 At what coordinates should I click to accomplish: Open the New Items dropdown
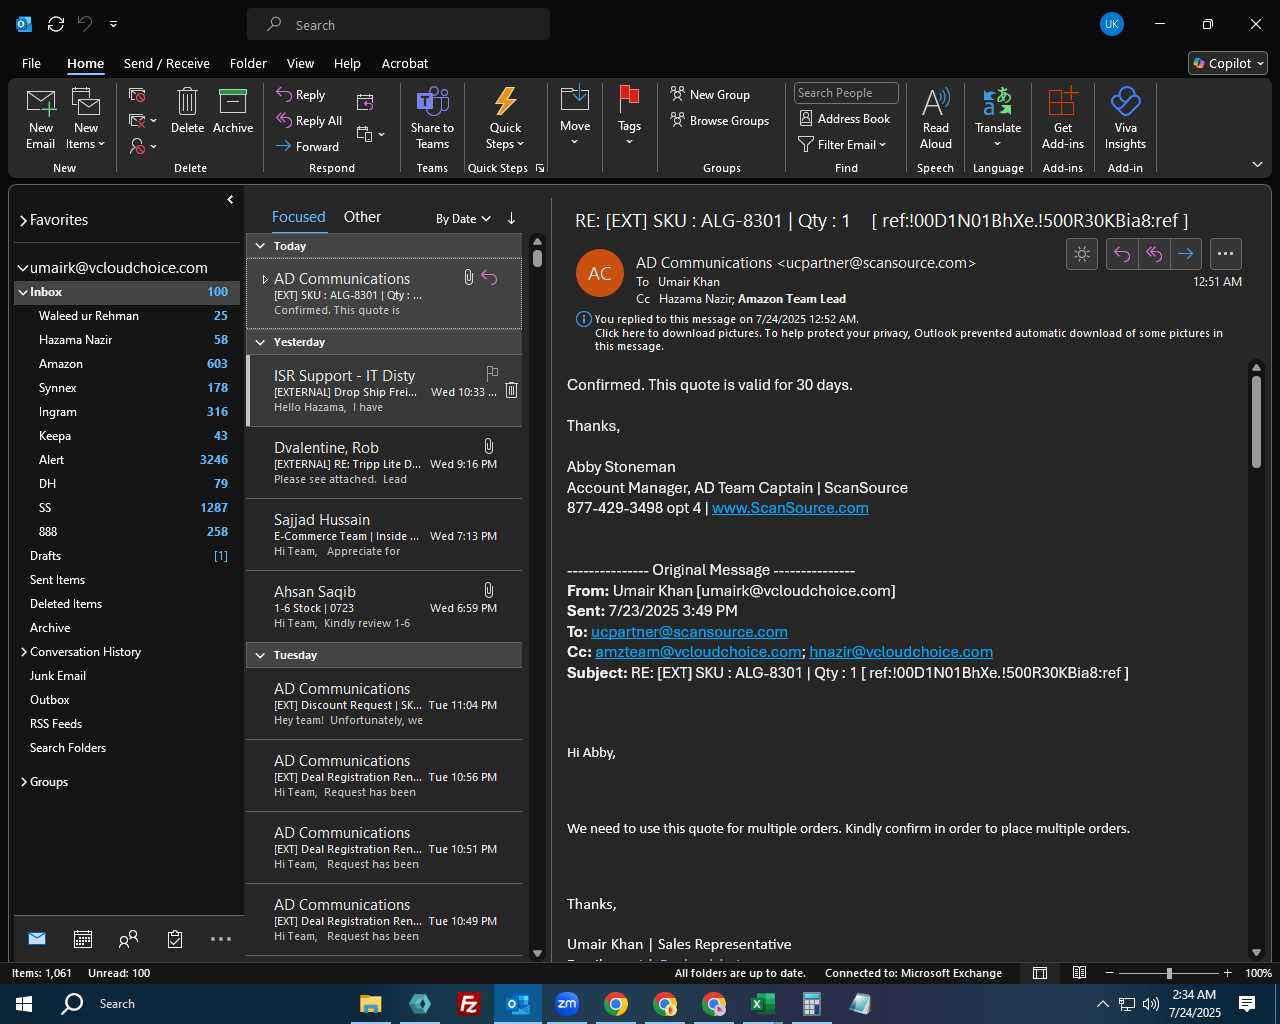pos(86,118)
